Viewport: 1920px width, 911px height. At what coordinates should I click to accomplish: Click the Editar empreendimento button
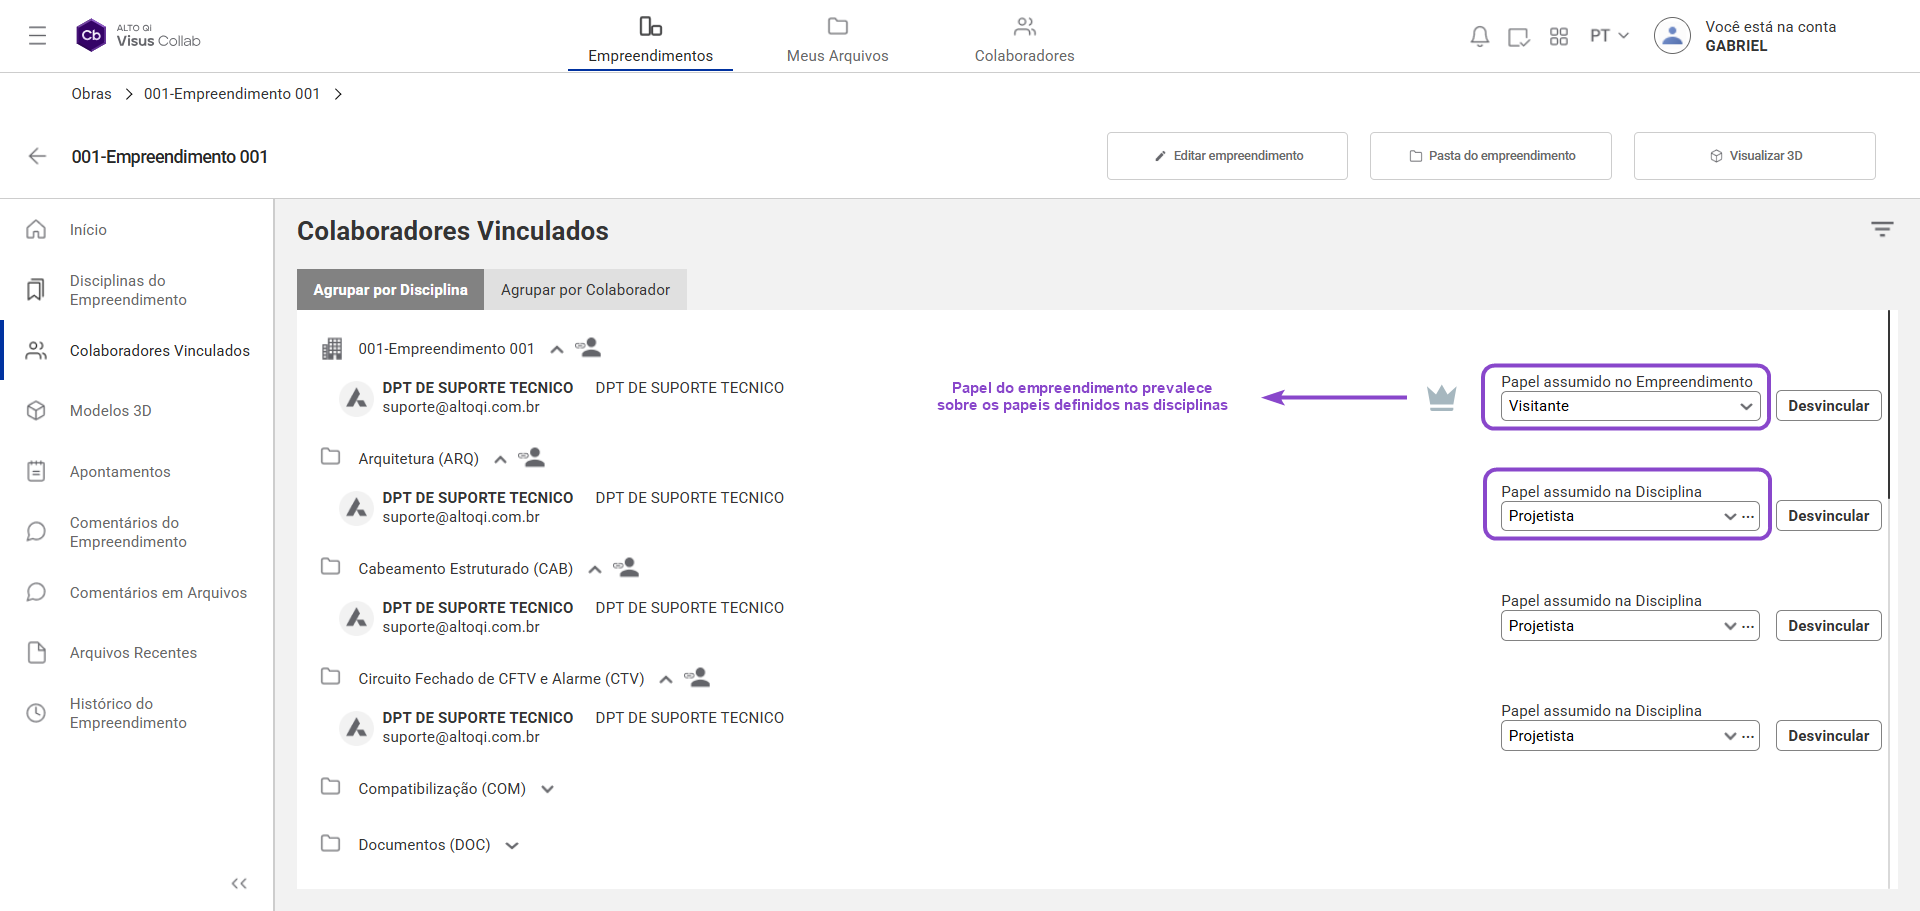[x=1227, y=156]
